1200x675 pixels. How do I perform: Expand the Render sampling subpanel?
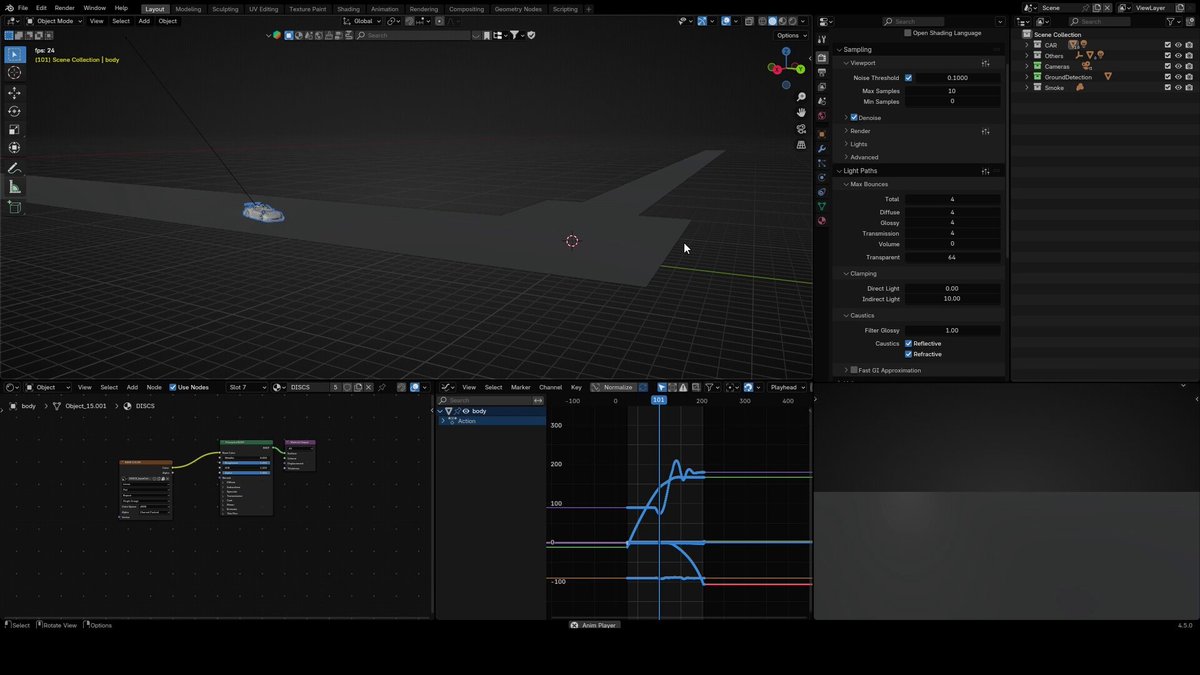(846, 131)
